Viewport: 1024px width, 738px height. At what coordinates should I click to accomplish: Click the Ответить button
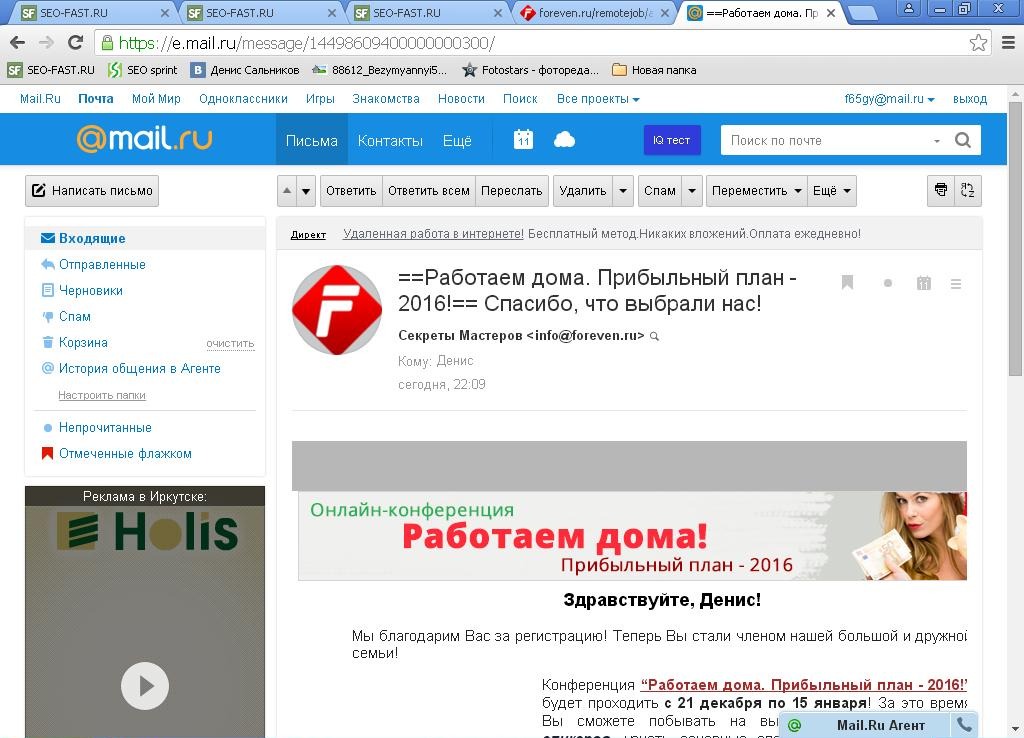coord(351,191)
